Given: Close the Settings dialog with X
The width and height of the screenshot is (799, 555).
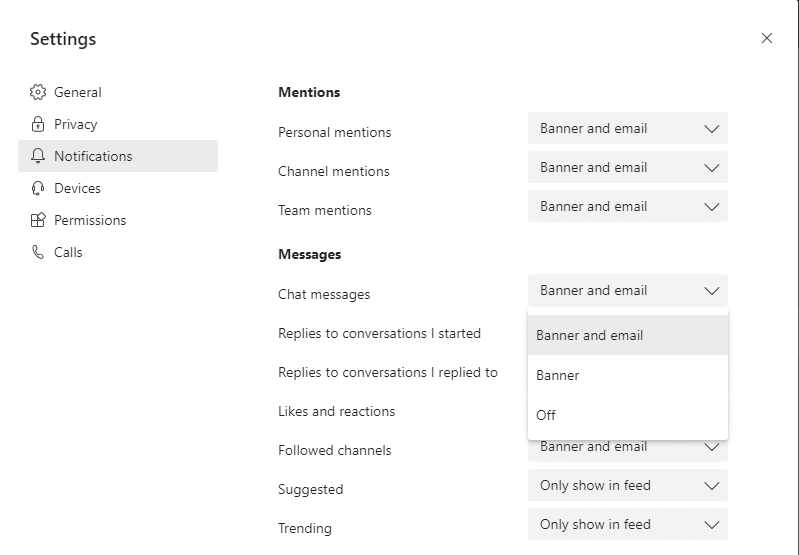Looking at the screenshot, I should (767, 38).
